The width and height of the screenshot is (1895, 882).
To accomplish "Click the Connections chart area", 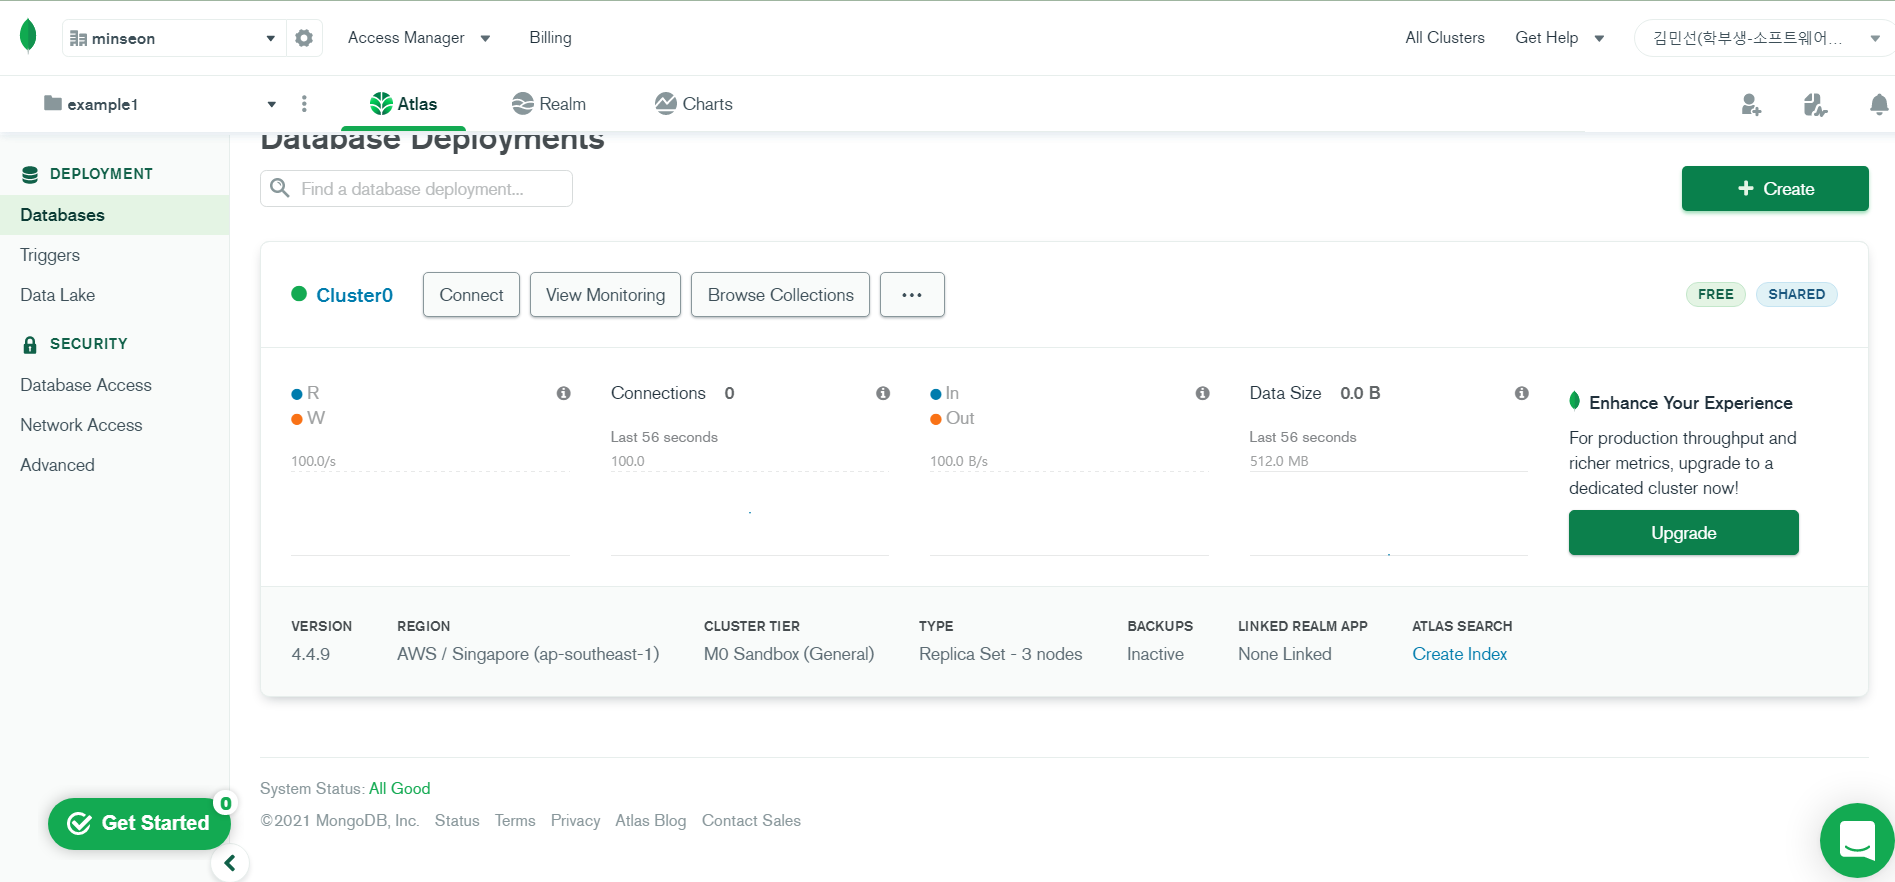I will point(750,513).
